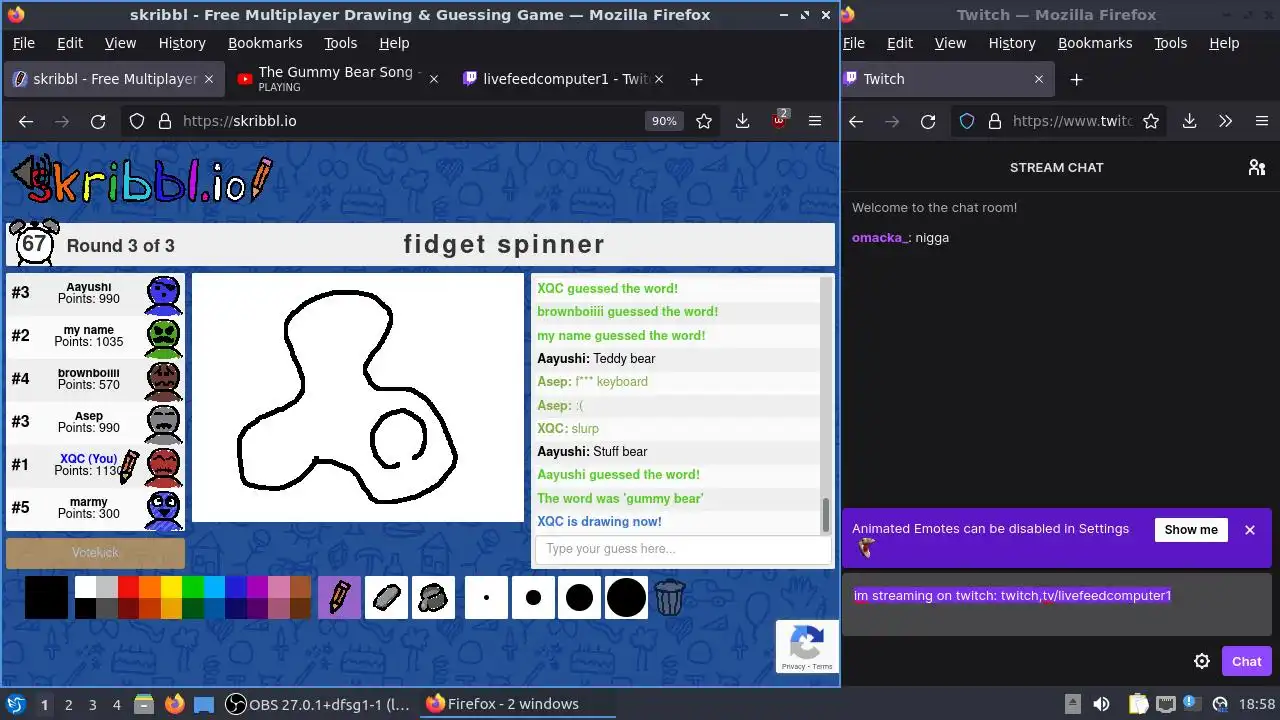Pick the white color swatch

(x=85, y=587)
